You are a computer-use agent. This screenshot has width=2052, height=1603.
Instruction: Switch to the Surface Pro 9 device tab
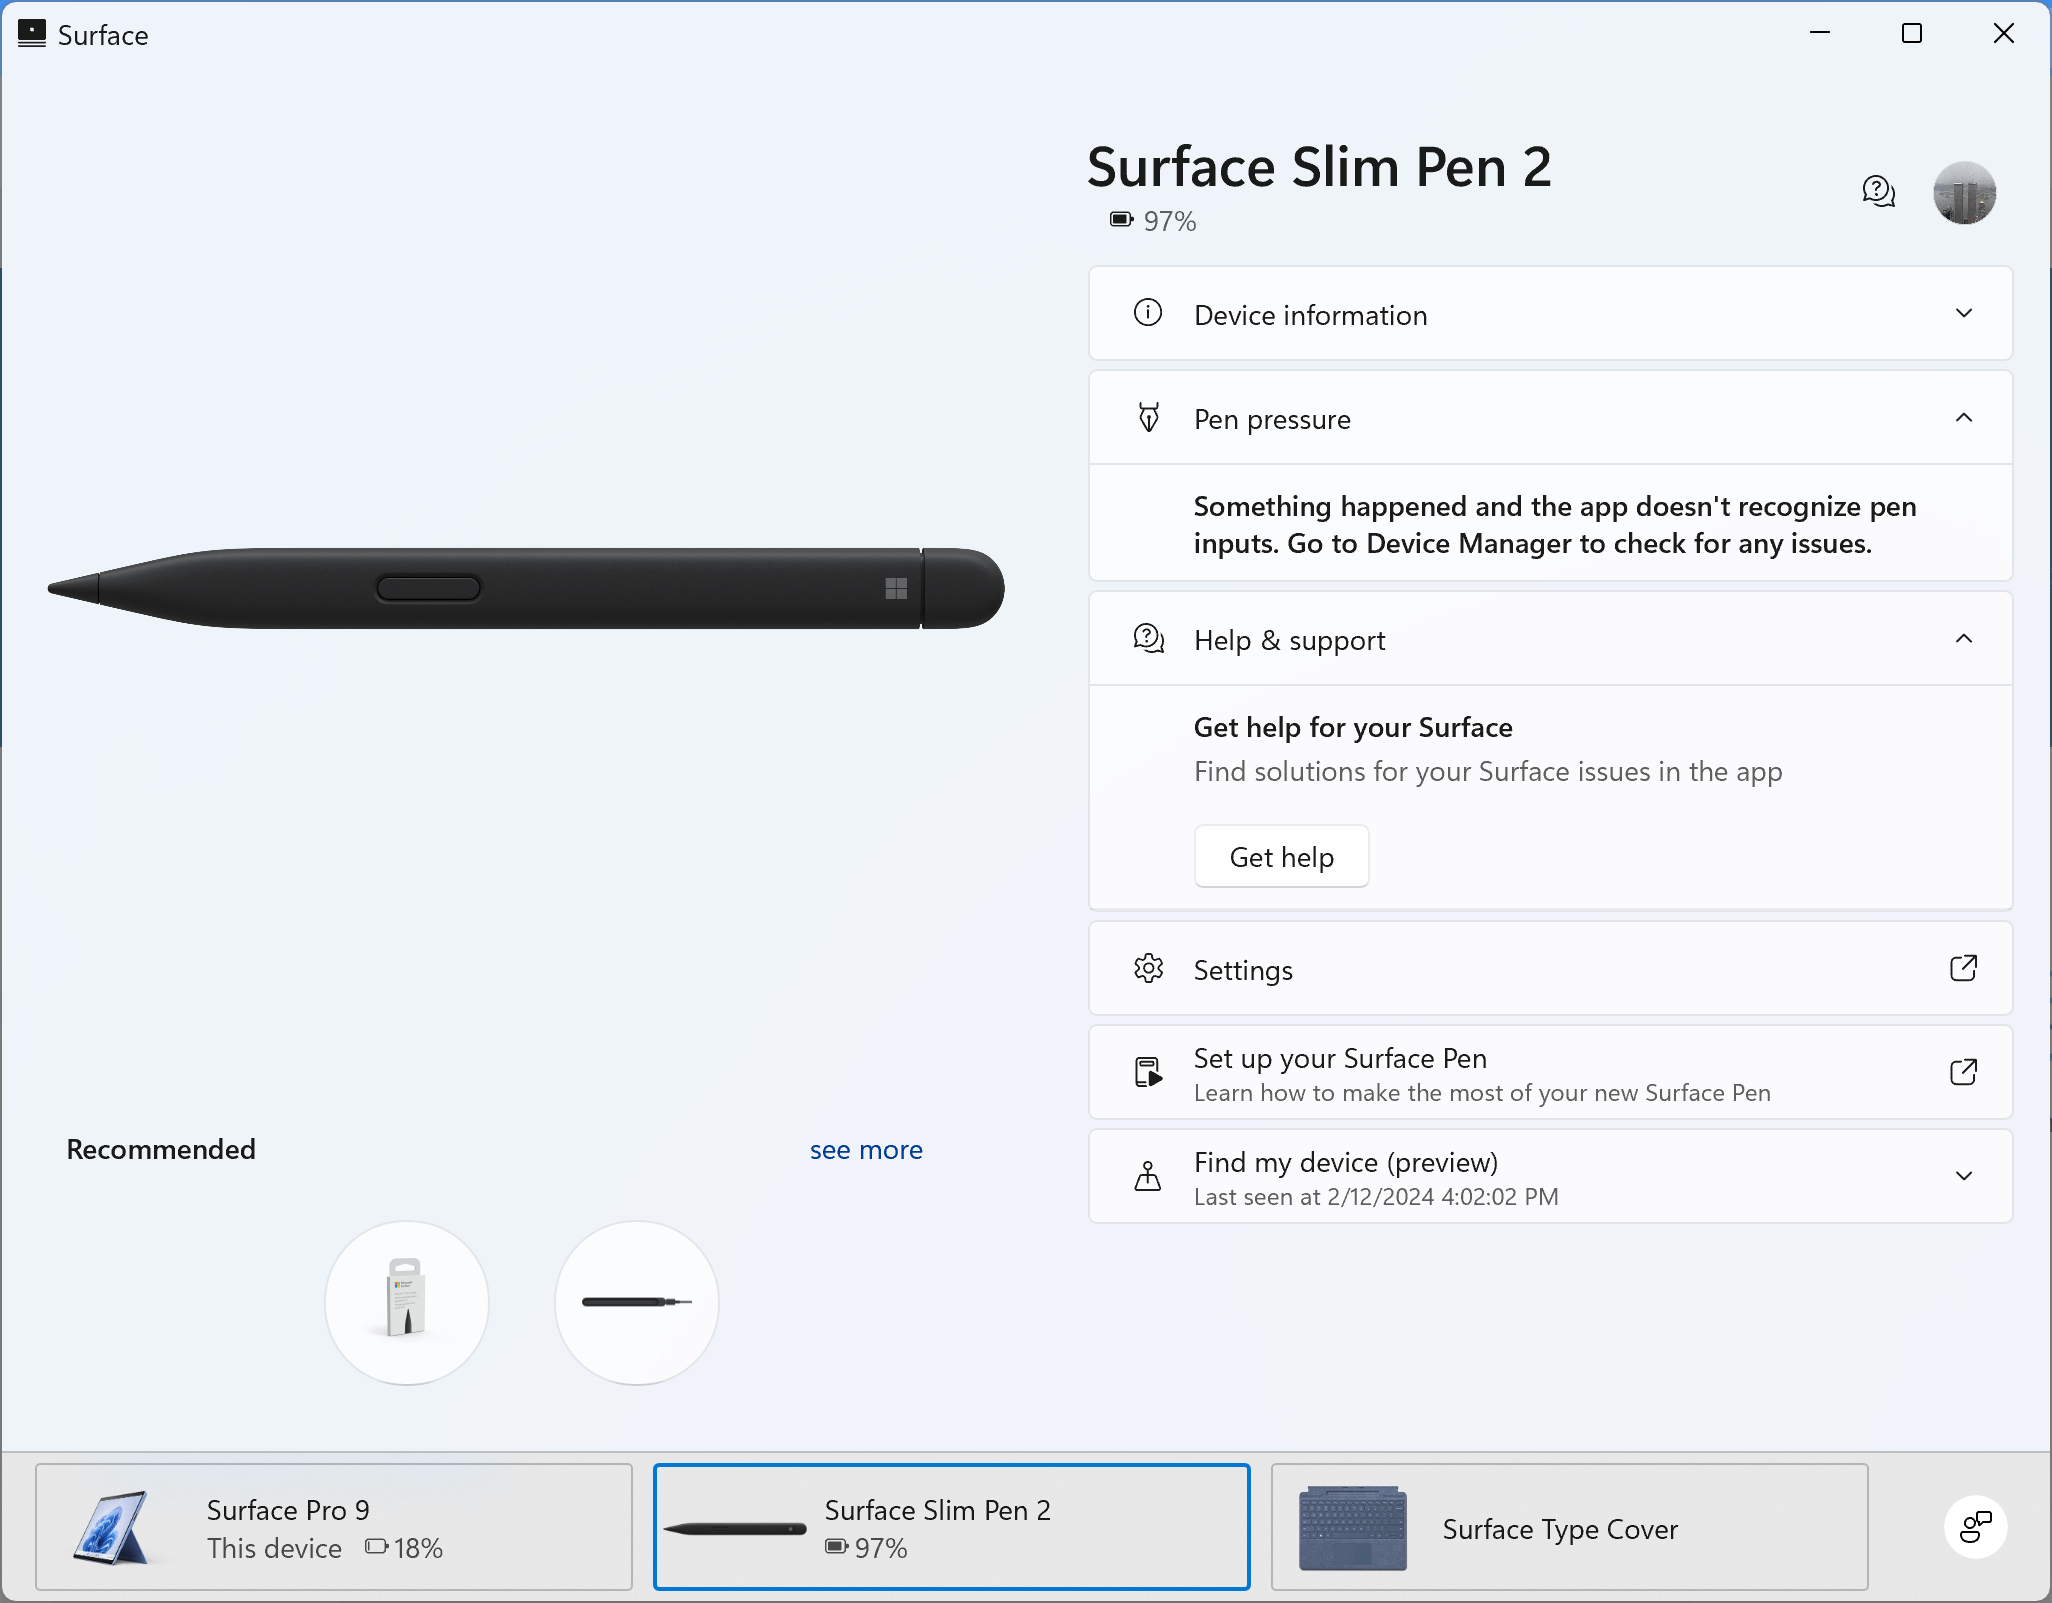334,1527
